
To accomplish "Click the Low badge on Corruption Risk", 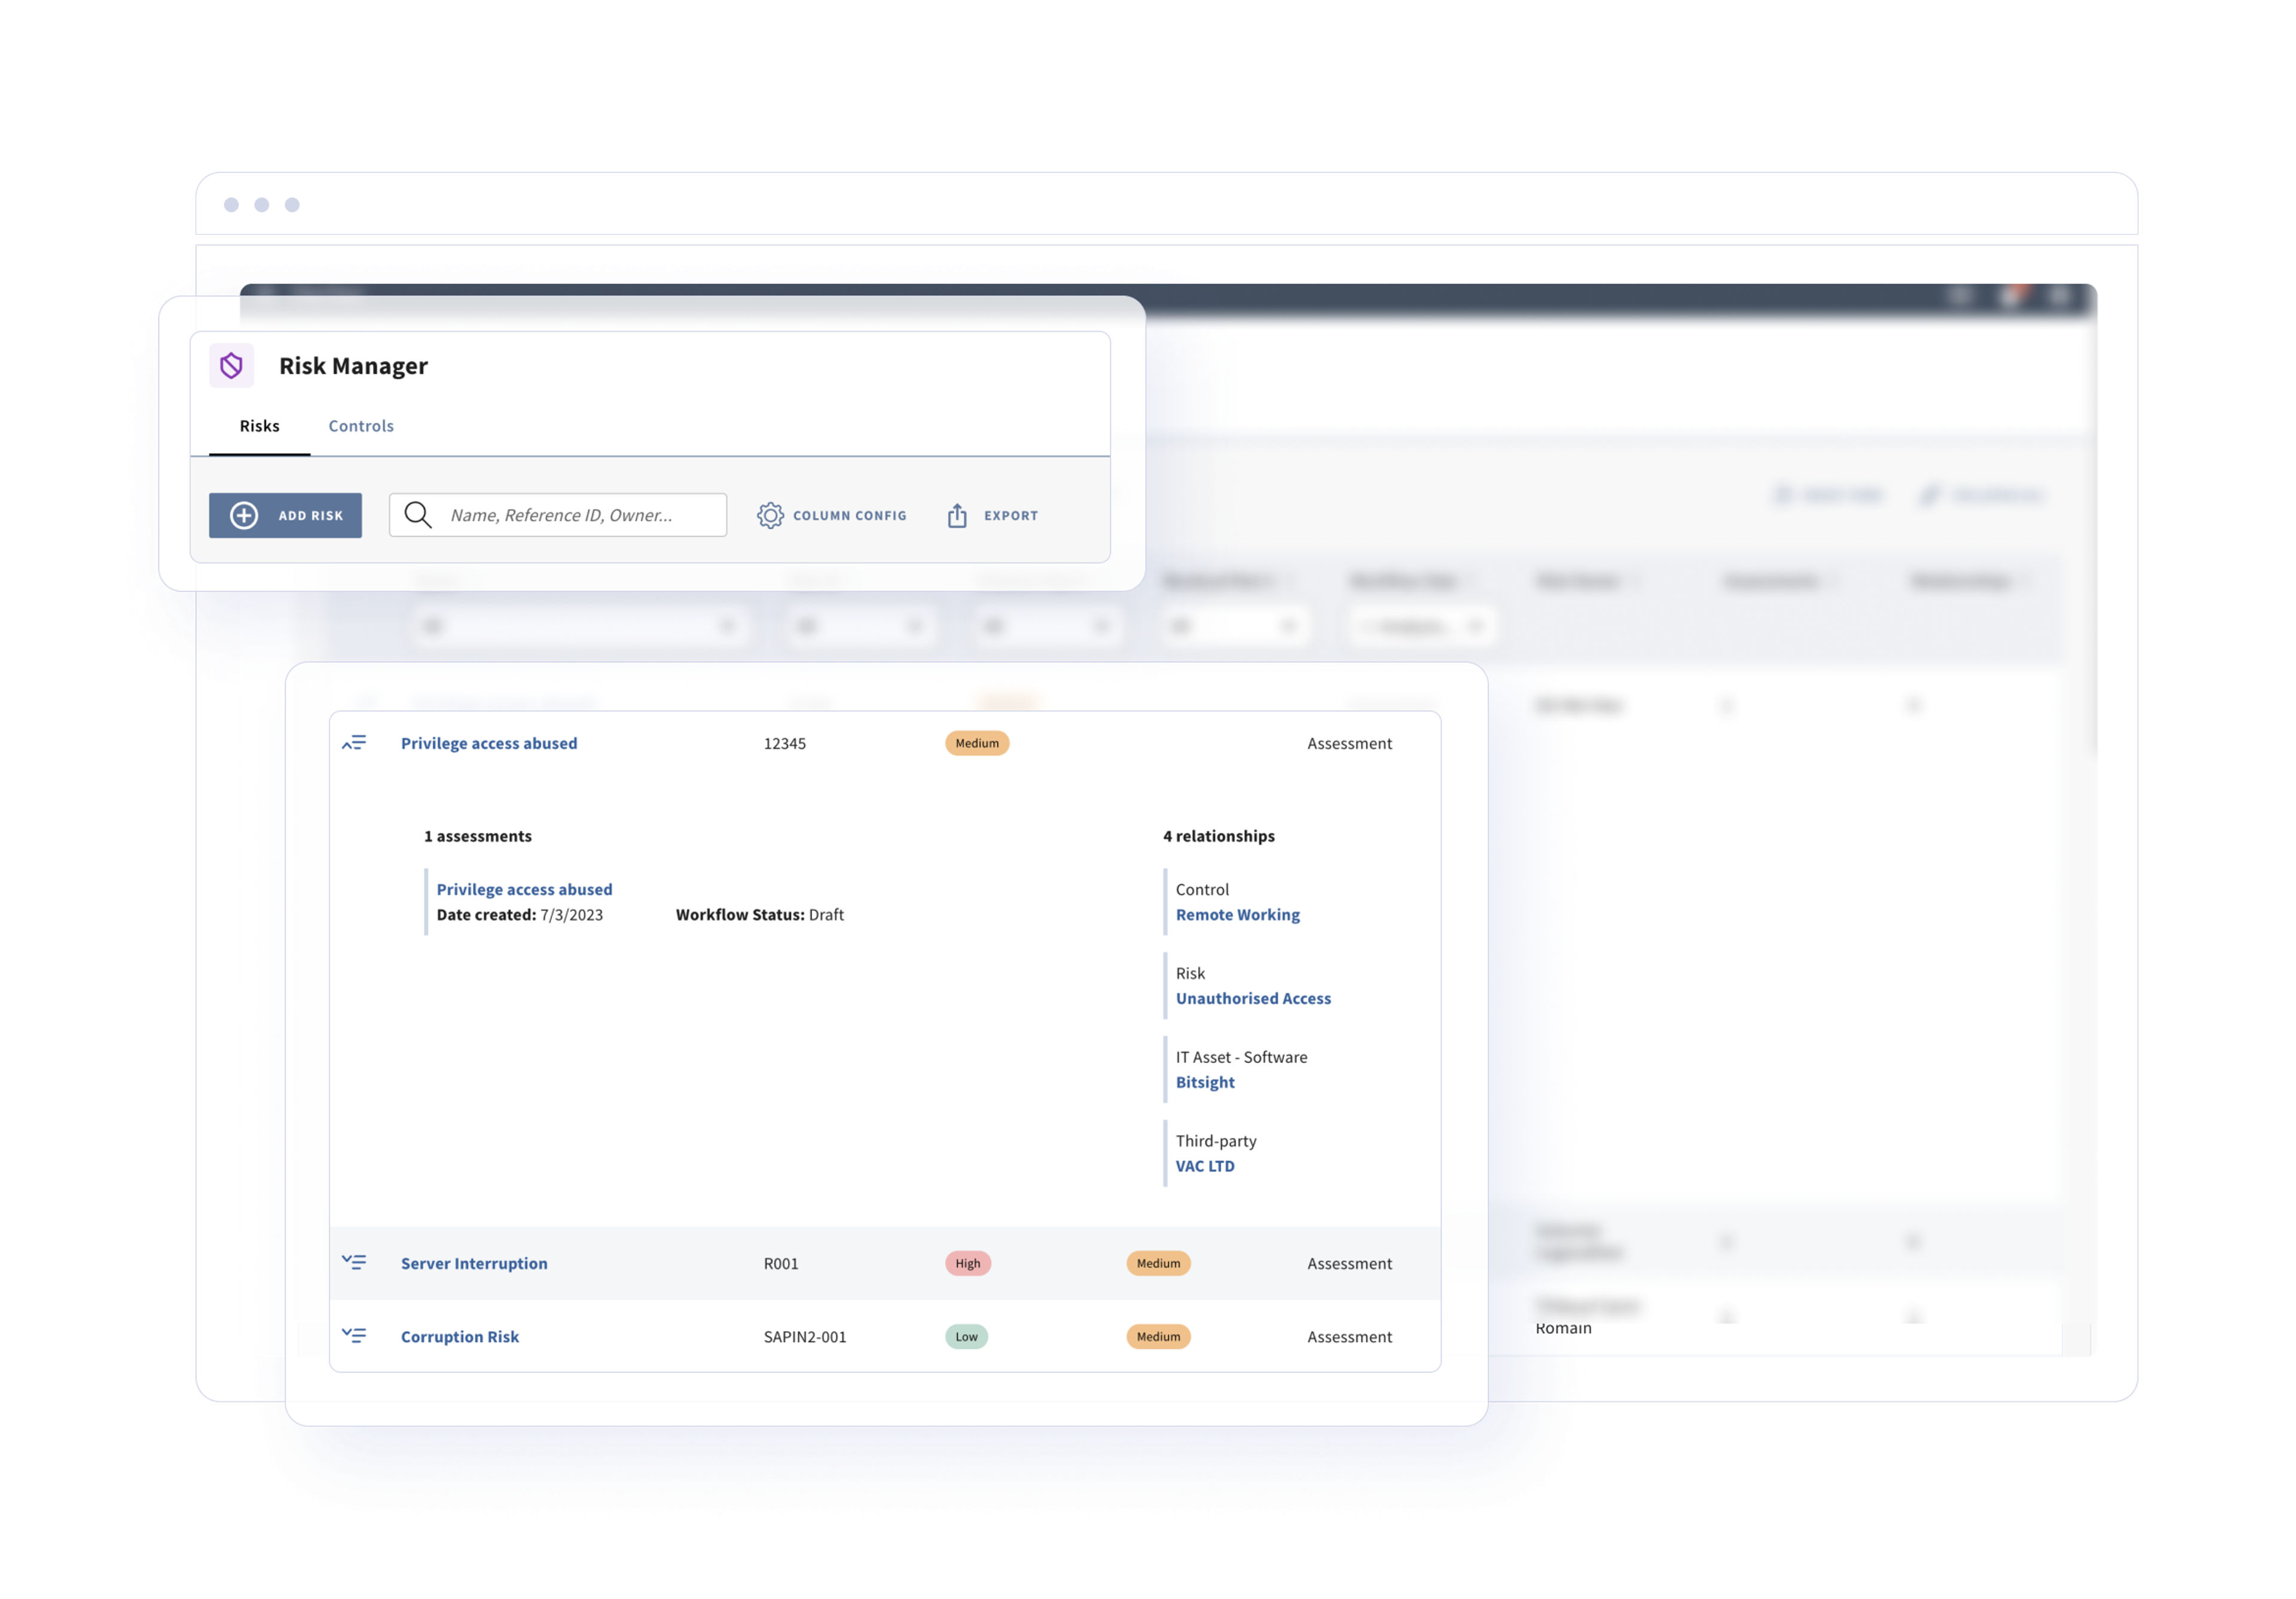I will [966, 1336].
